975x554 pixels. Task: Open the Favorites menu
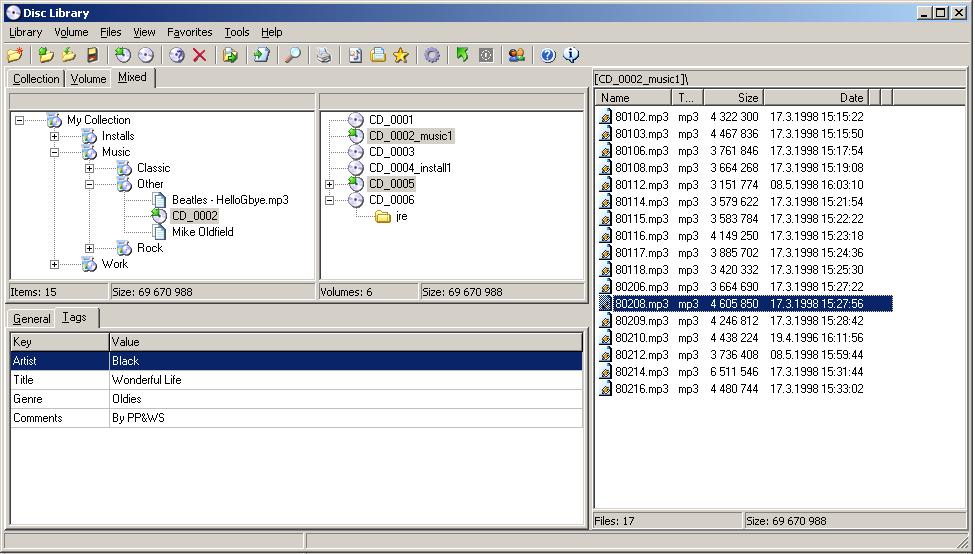[189, 32]
